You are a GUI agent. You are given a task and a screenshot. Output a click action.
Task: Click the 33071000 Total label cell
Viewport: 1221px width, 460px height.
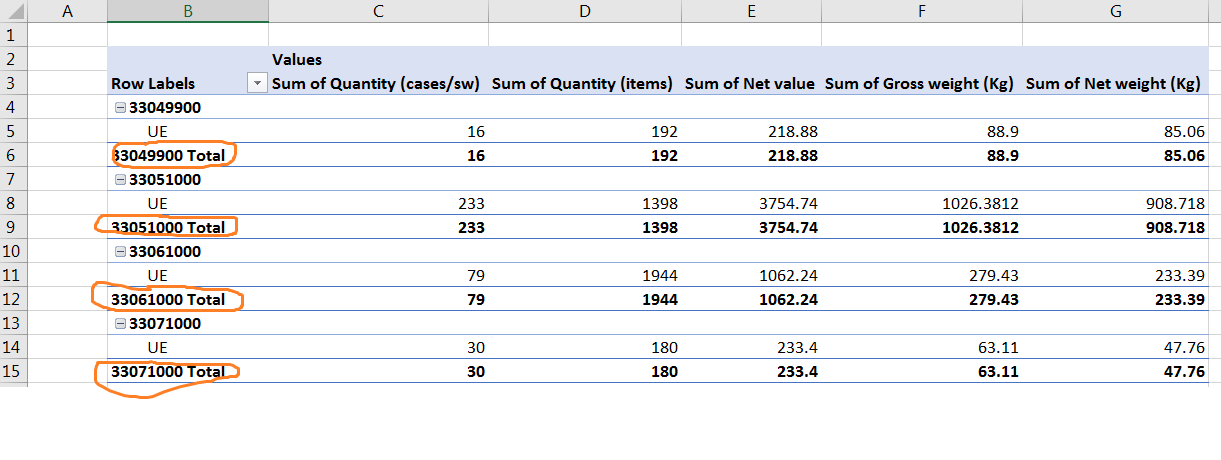tap(188, 371)
